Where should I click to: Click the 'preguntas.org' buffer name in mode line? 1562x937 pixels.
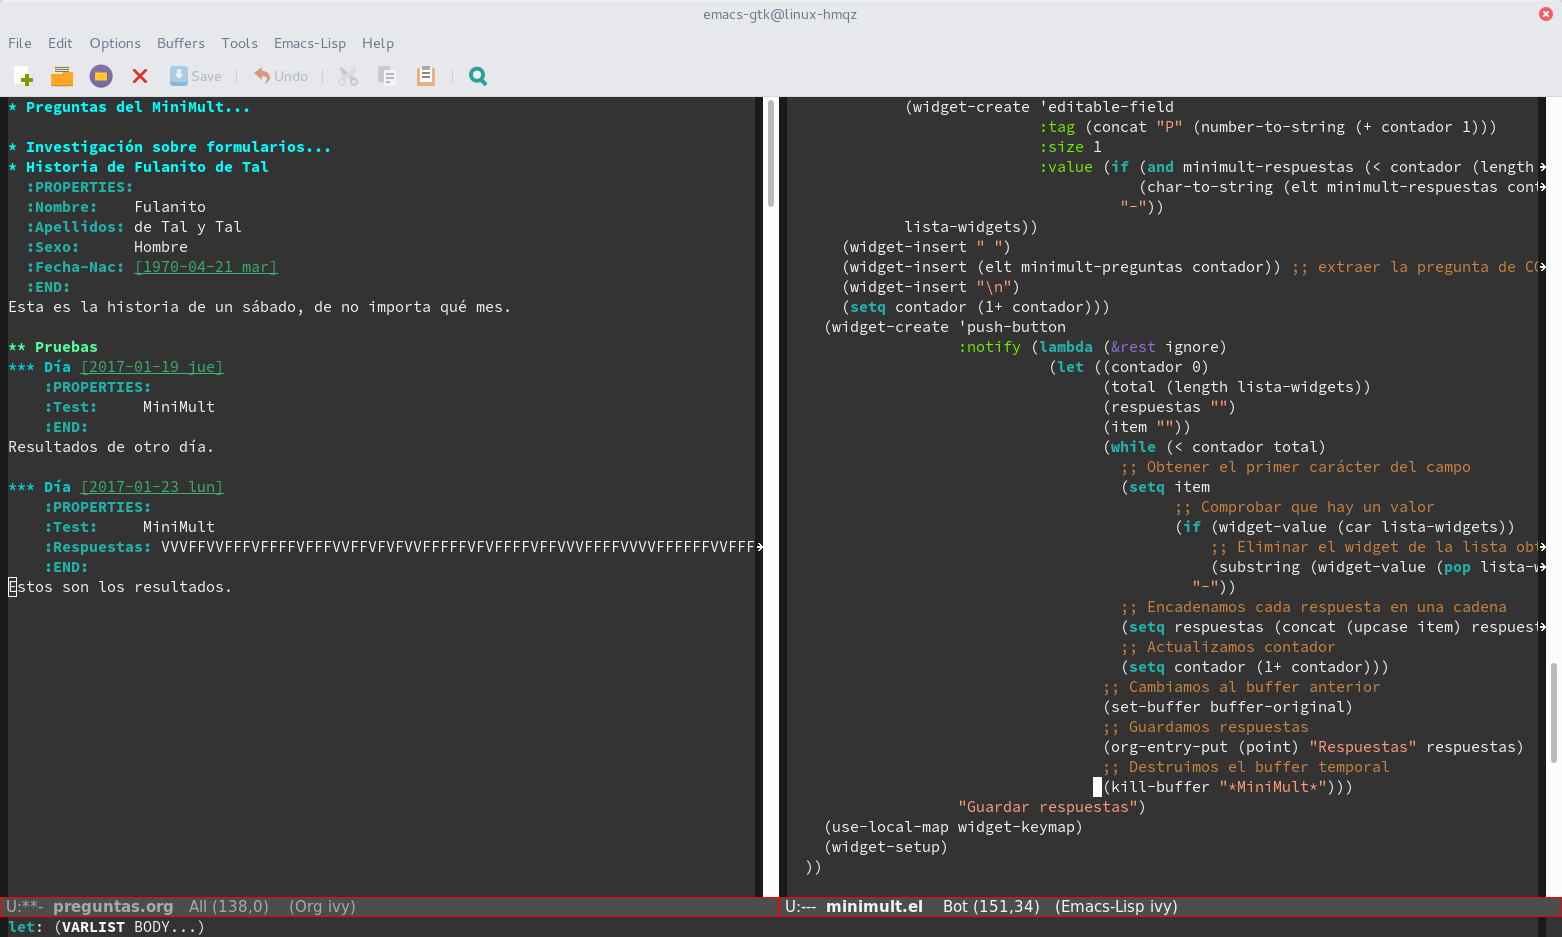click(x=113, y=906)
